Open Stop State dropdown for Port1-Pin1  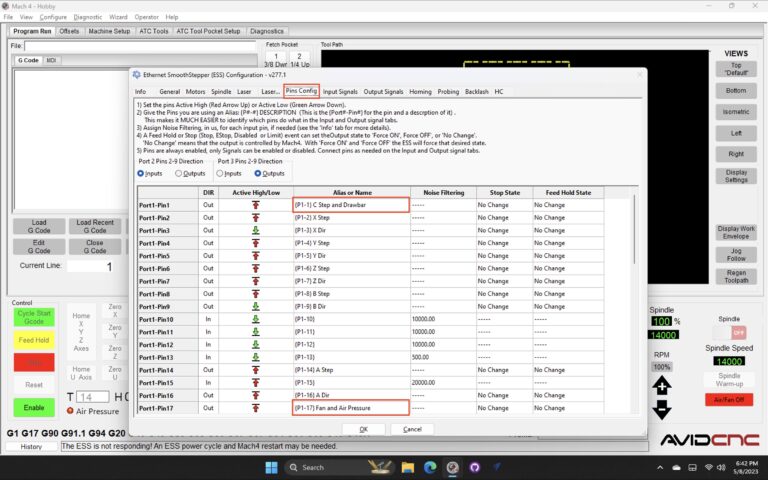click(x=502, y=205)
